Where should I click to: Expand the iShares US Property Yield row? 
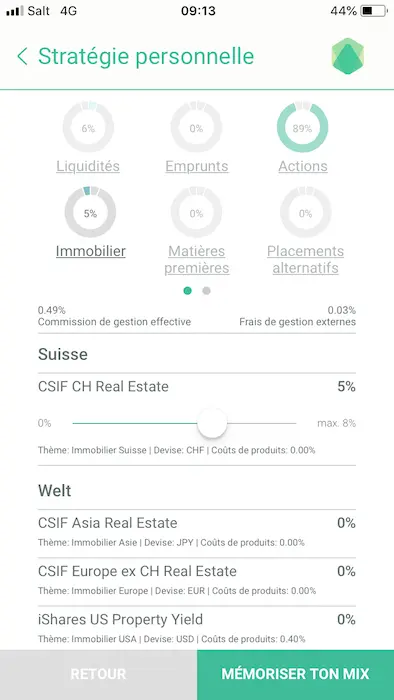click(x=197, y=629)
